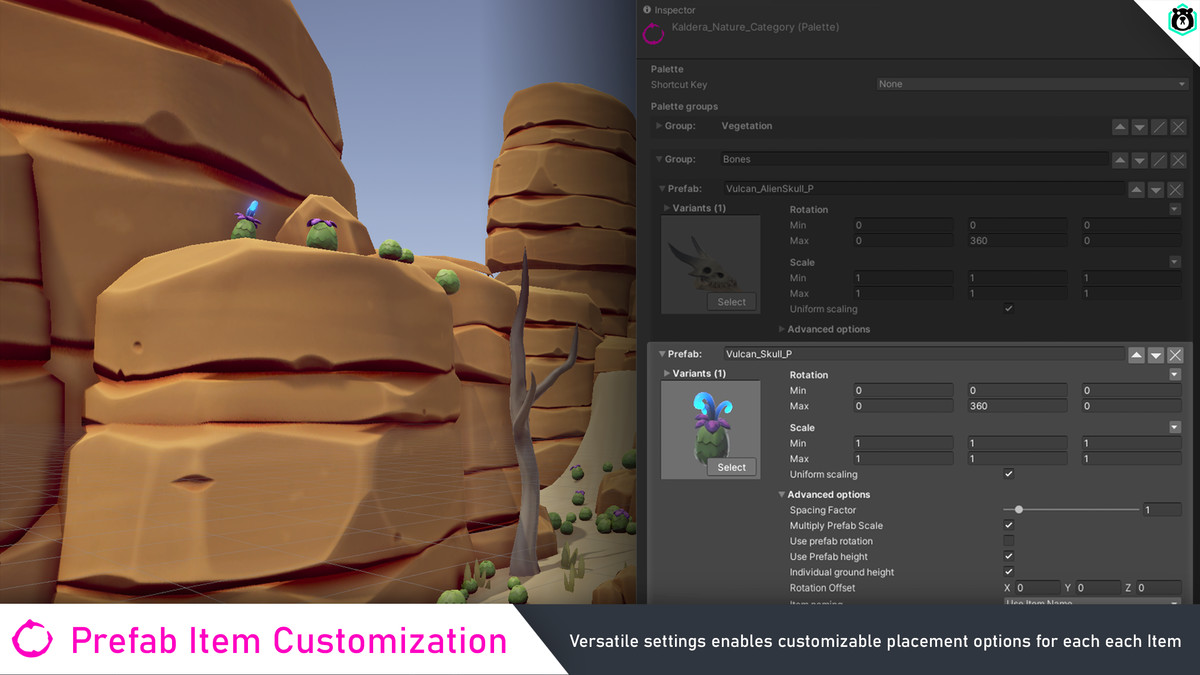Click the alien skull preview thumbnail
1200x675 pixels.
click(x=711, y=265)
